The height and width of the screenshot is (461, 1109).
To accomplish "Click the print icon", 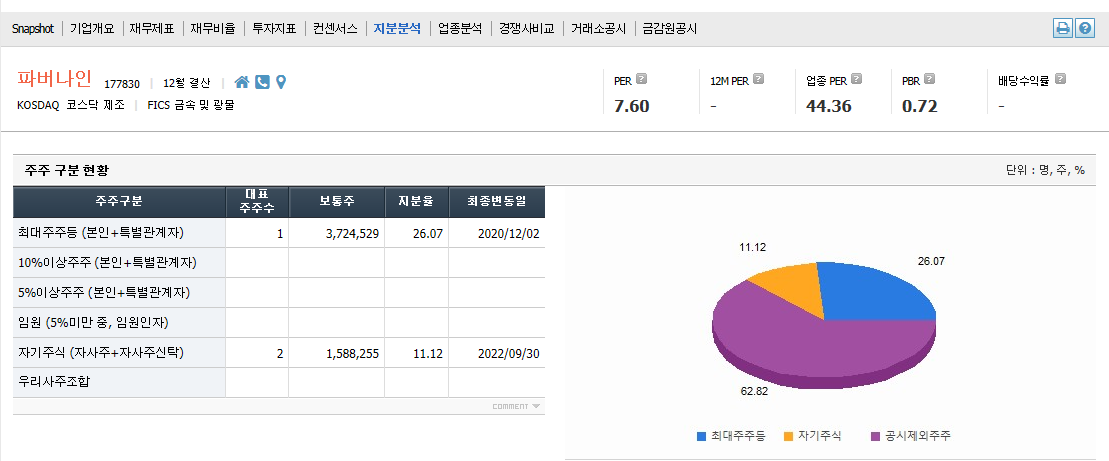I will tap(1062, 28).
